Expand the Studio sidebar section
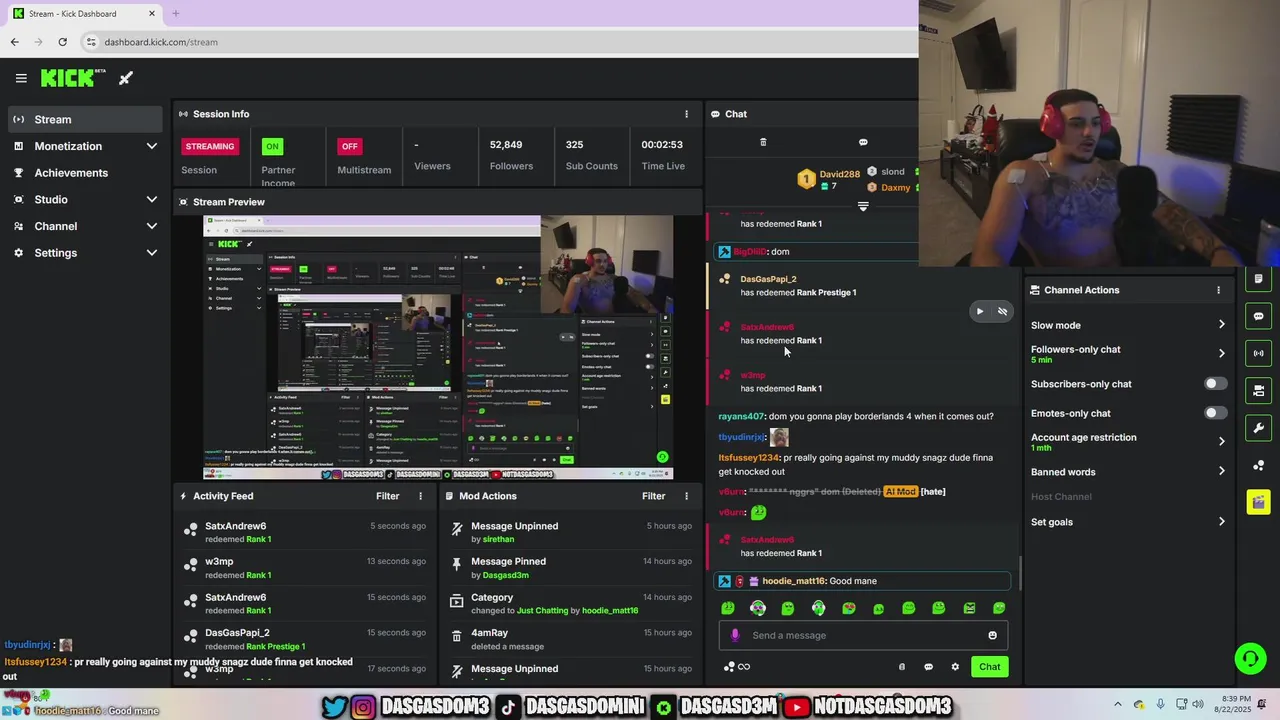Viewport: 1280px width, 720px height. click(84, 199)
